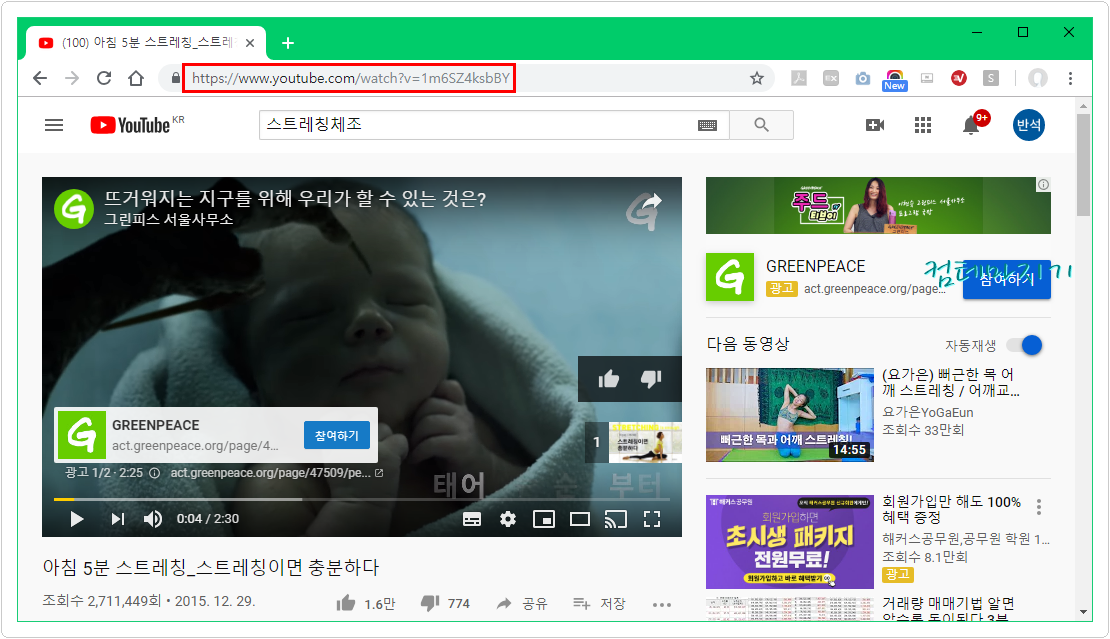1110x639 pixels.
Task: Click the blue 참여하기 button in sidebar
Action: pyautogui.click(x=1007, y=279)
